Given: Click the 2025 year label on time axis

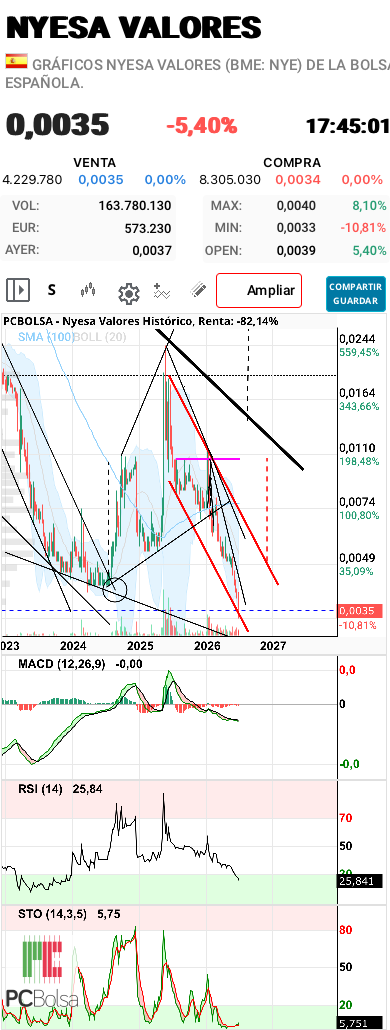Looking at the screenshot, I should pyautogui.click(x=141, y=646).
